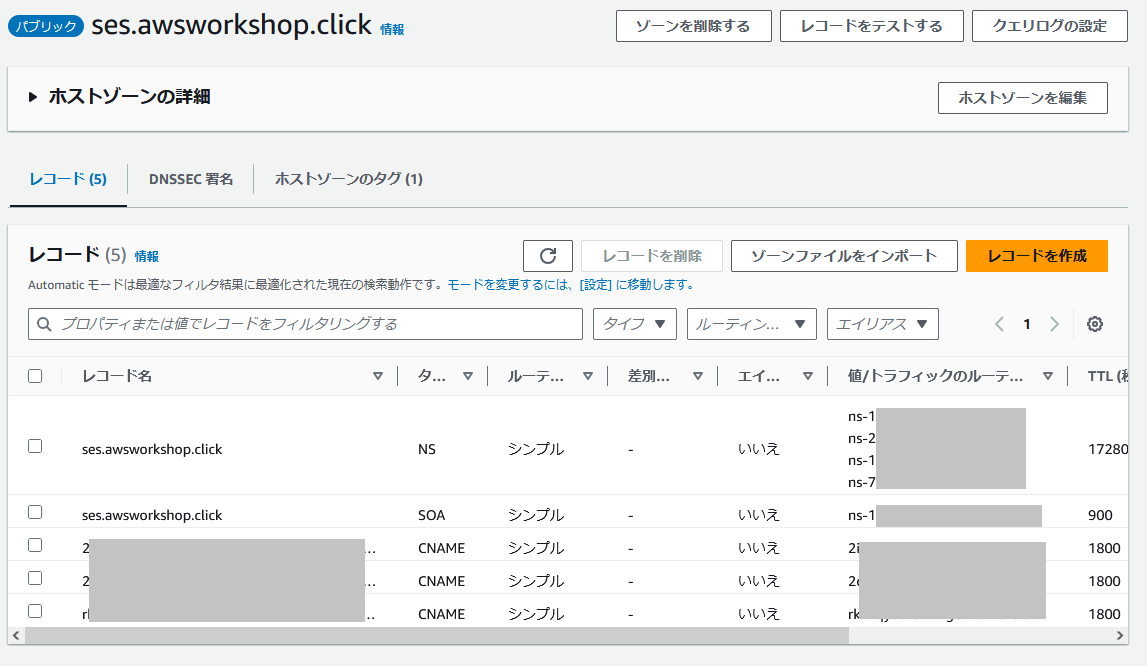The image size is (1147, 666).
Task: Click ses.awsworkshop.click name in SOA row
Action: pos(151,515)
